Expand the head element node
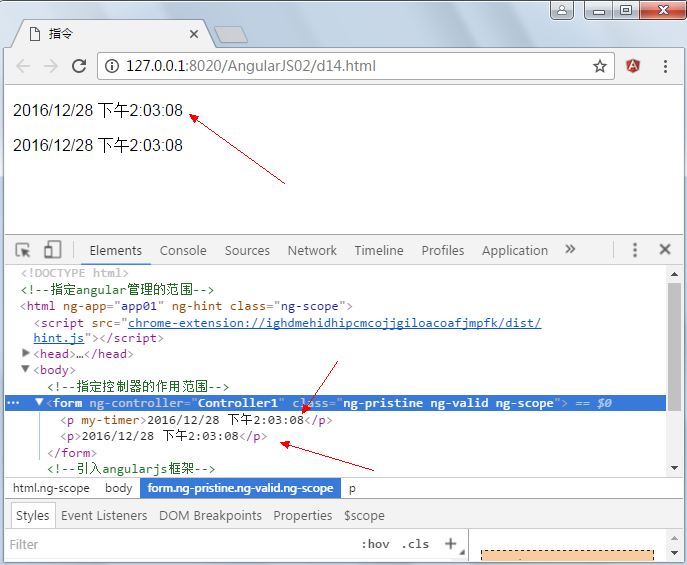This screenshot has width=687, height=565. point(25,353)
